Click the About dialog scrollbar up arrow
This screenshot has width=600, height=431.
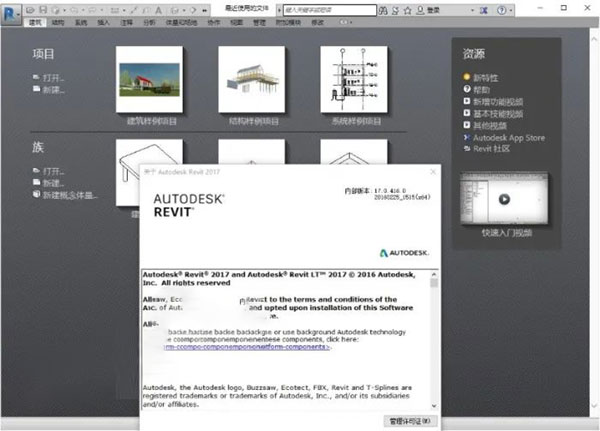(434, 274)
